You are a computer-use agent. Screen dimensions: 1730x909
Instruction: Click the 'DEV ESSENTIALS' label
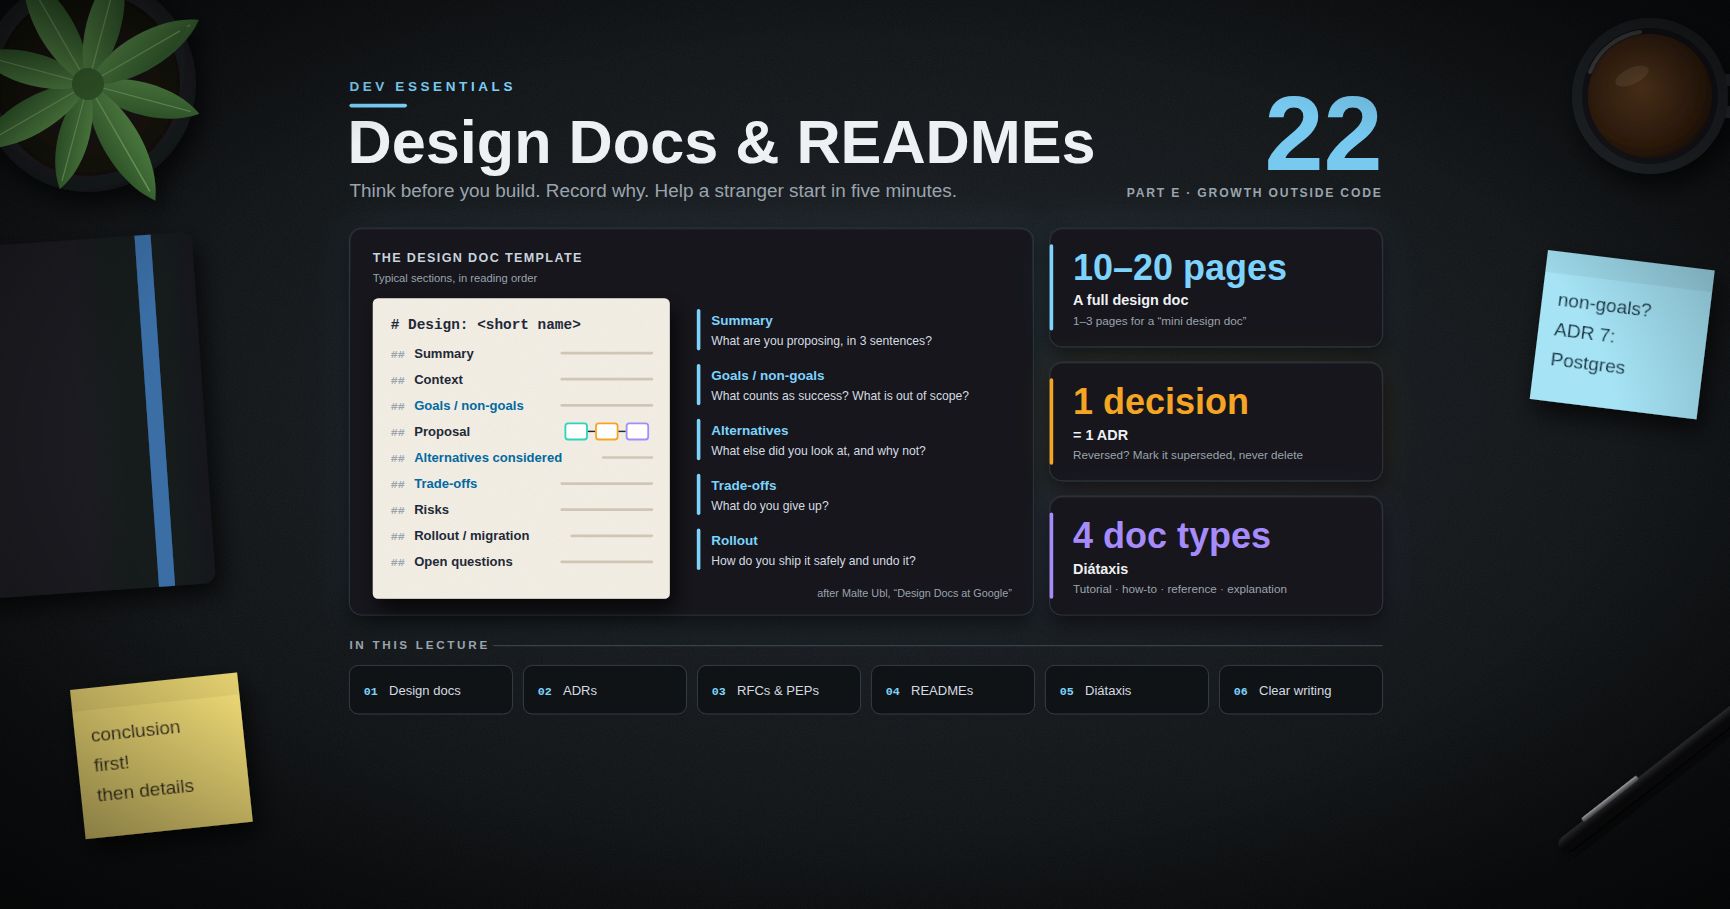click(431, 87)
